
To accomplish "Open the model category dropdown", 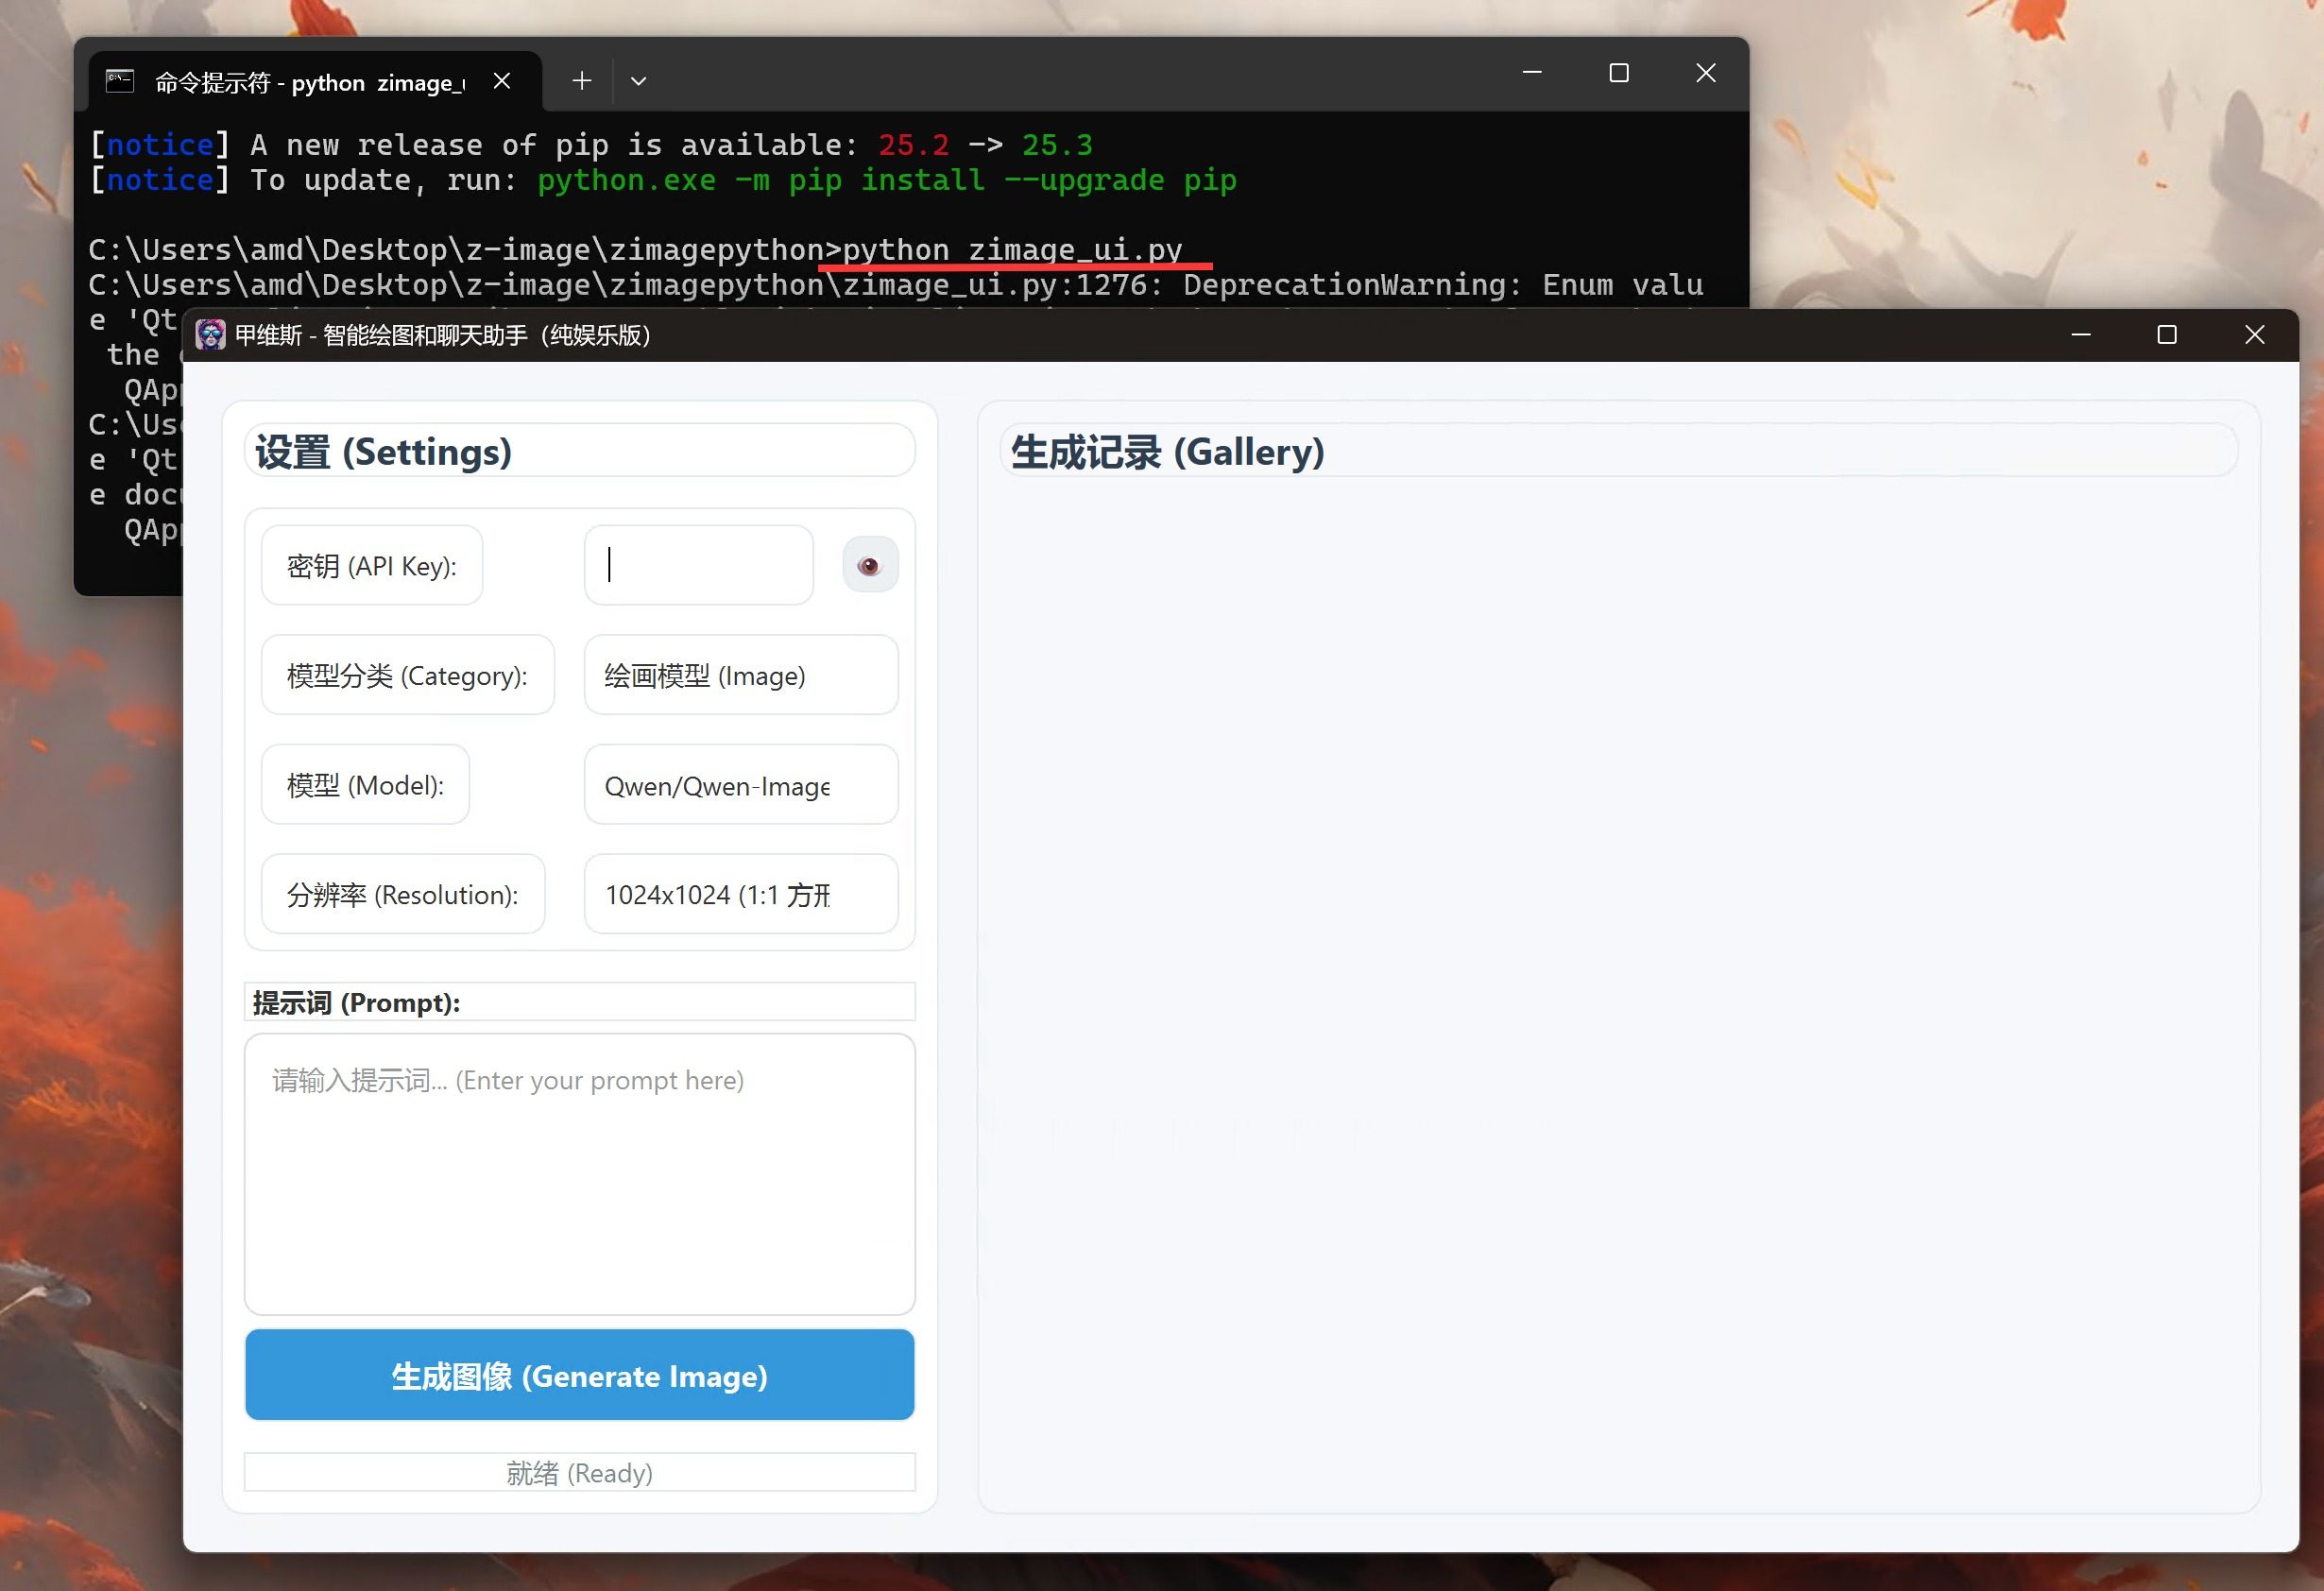I will tap(740, 676).
